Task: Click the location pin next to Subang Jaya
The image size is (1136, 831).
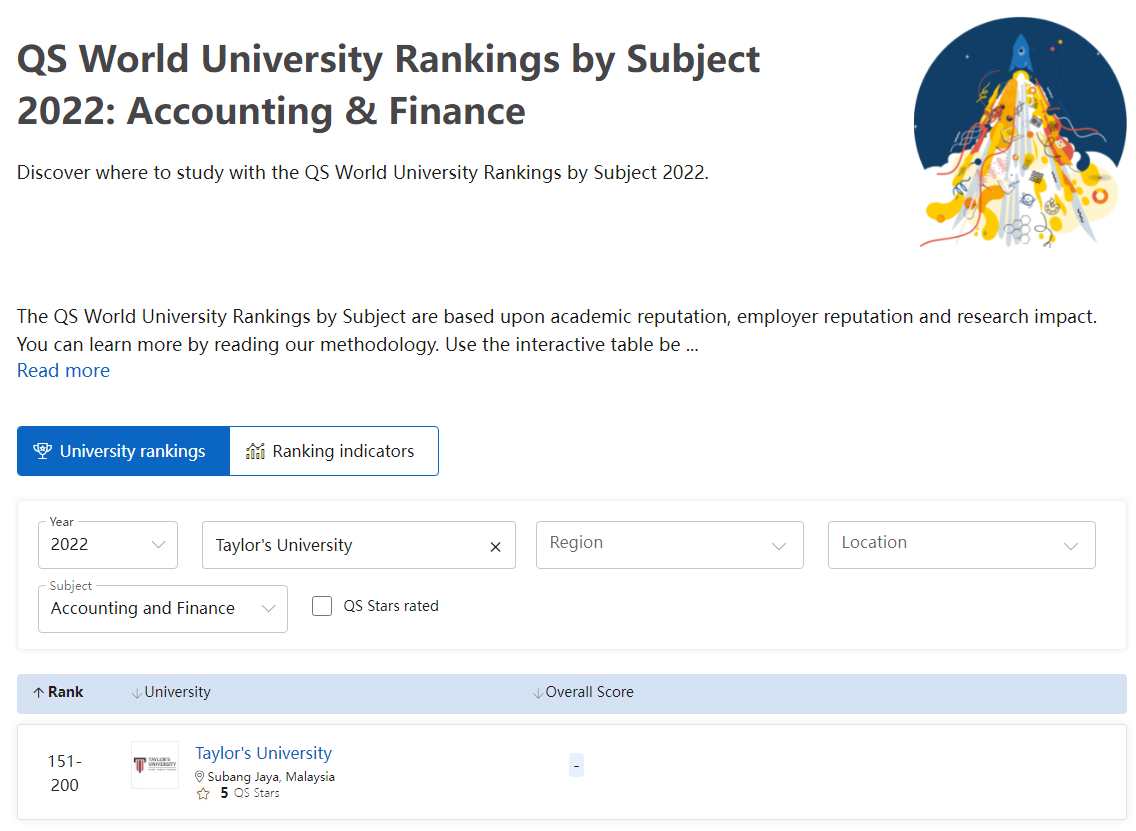Action: [199, 776]
